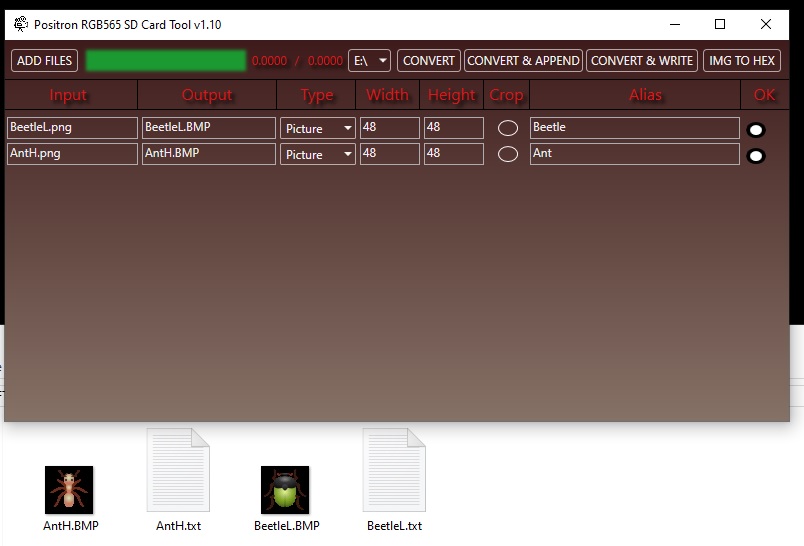Toggle the OK indicator for the Beetle row
Screen dimensions: 804x546
[x=756, y=130]
